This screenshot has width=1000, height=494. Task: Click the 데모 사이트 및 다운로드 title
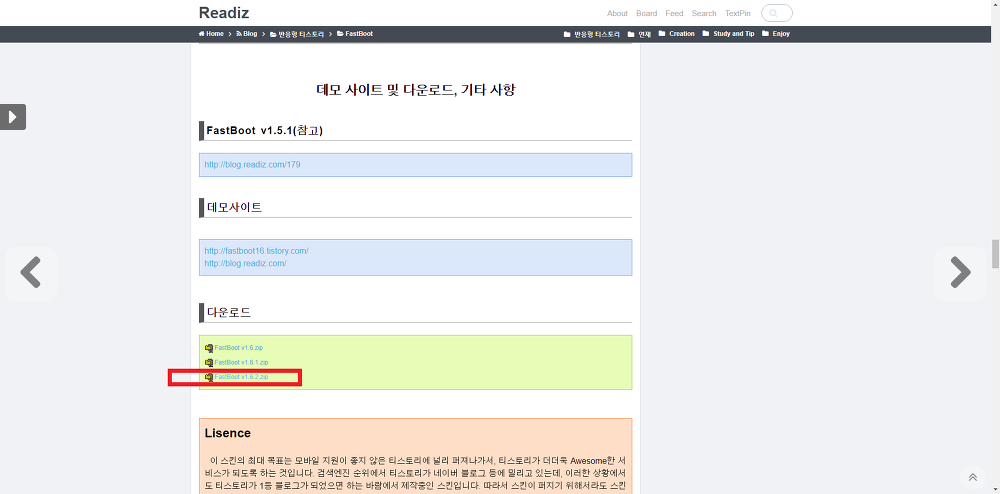(x=416, y=90)
